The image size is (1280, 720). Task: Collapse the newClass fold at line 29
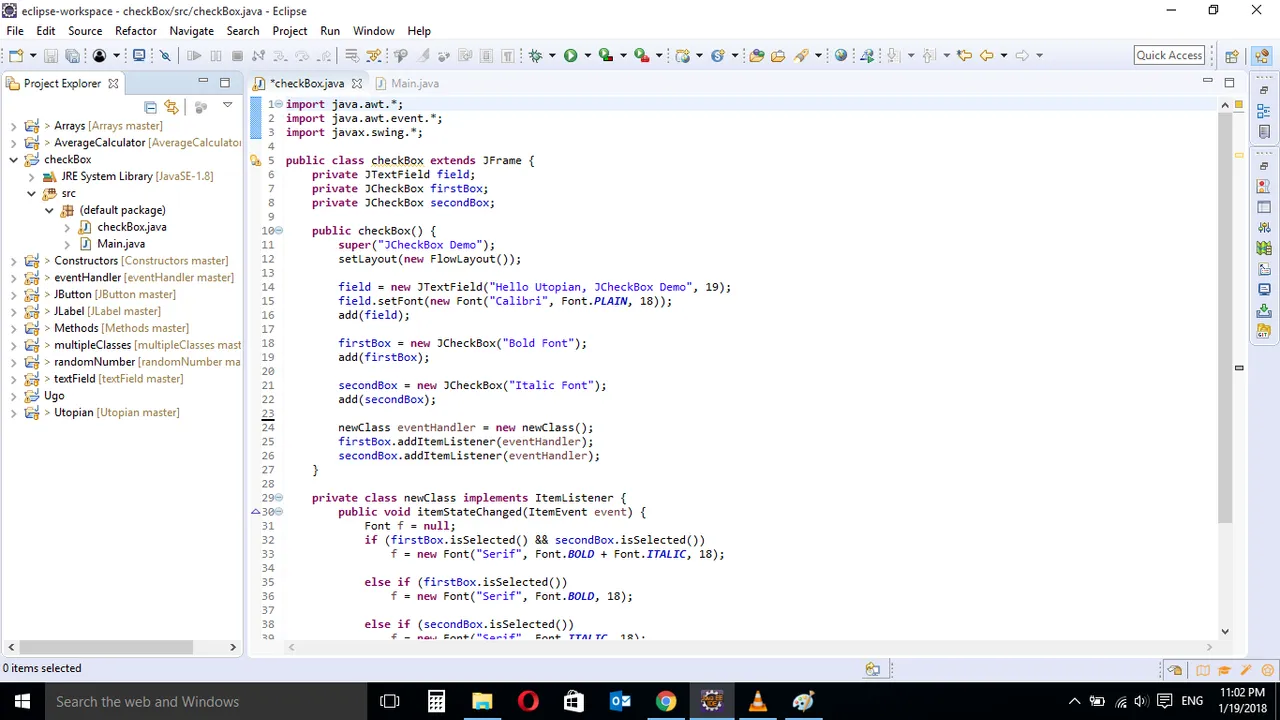(279, 498)
